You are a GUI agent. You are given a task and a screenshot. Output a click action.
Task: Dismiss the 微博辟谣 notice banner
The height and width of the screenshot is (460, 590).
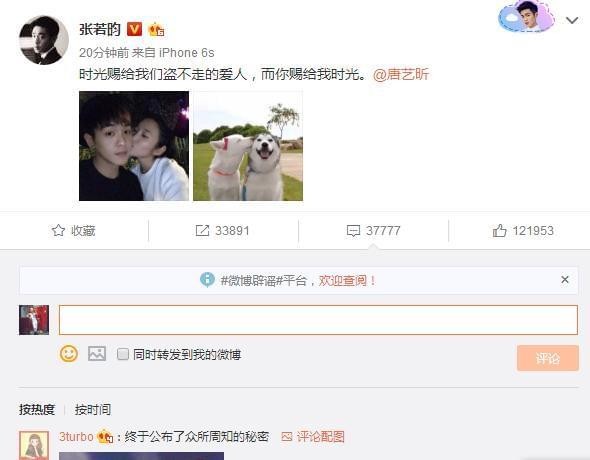564,279
